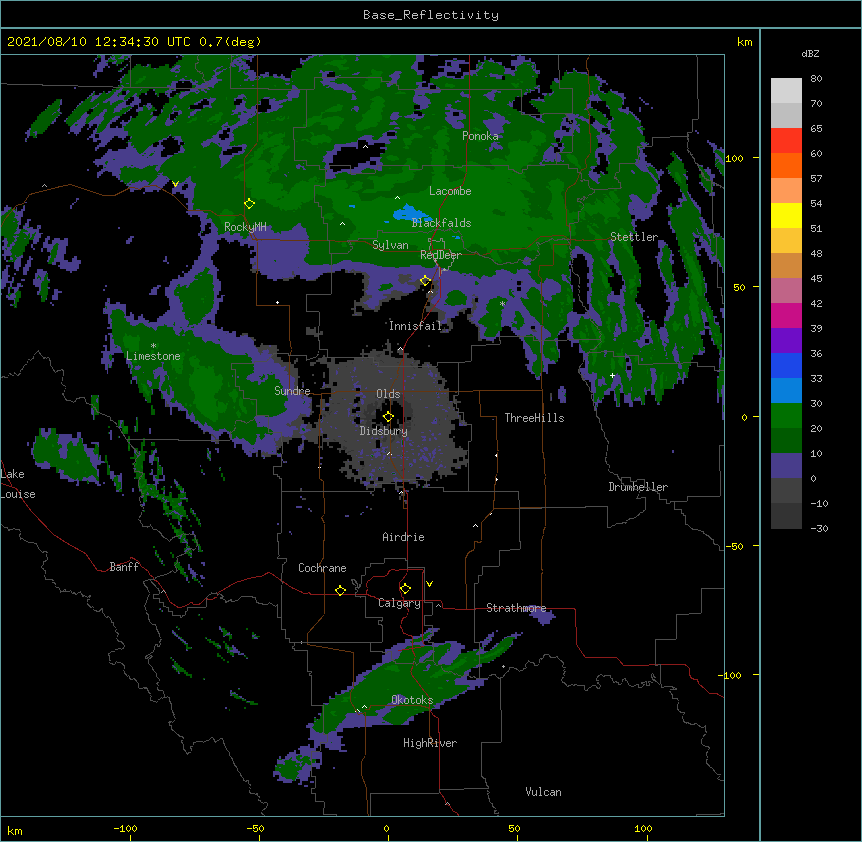The width and height of the screenshot is (862, 842).
Task: Click the ThreeHills label
Action: (x=534, y=418)
